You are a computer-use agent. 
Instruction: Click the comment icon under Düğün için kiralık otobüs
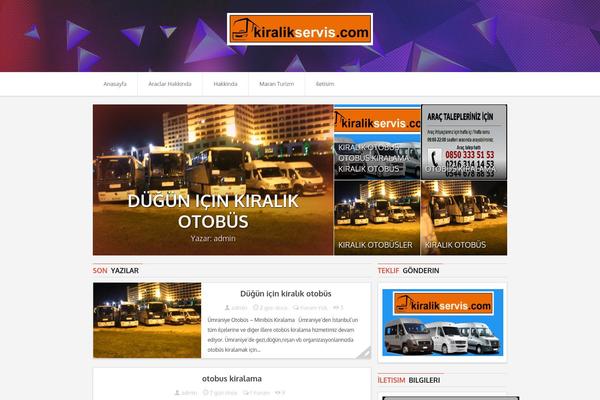(x=296, y=308)
